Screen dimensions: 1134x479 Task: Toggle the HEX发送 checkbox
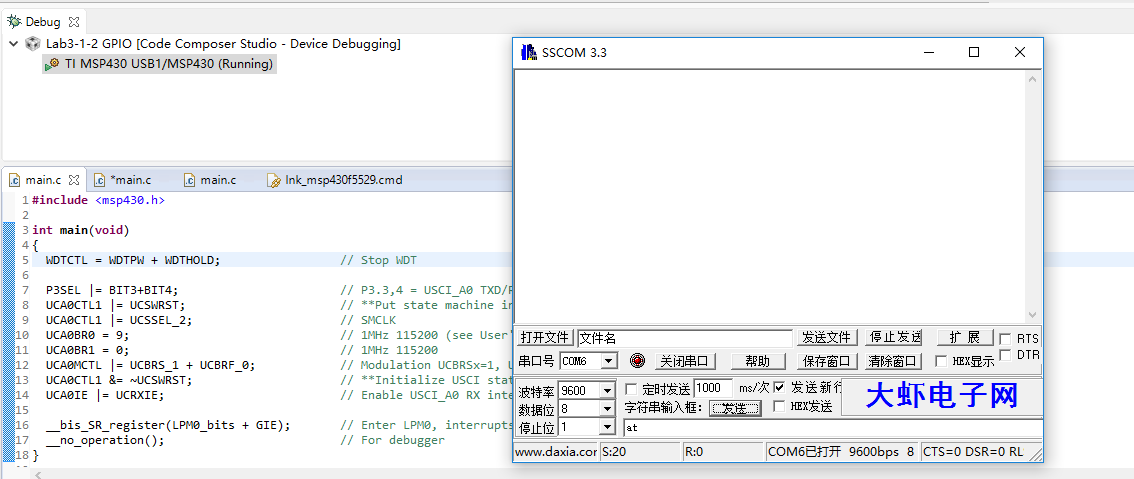779,406
